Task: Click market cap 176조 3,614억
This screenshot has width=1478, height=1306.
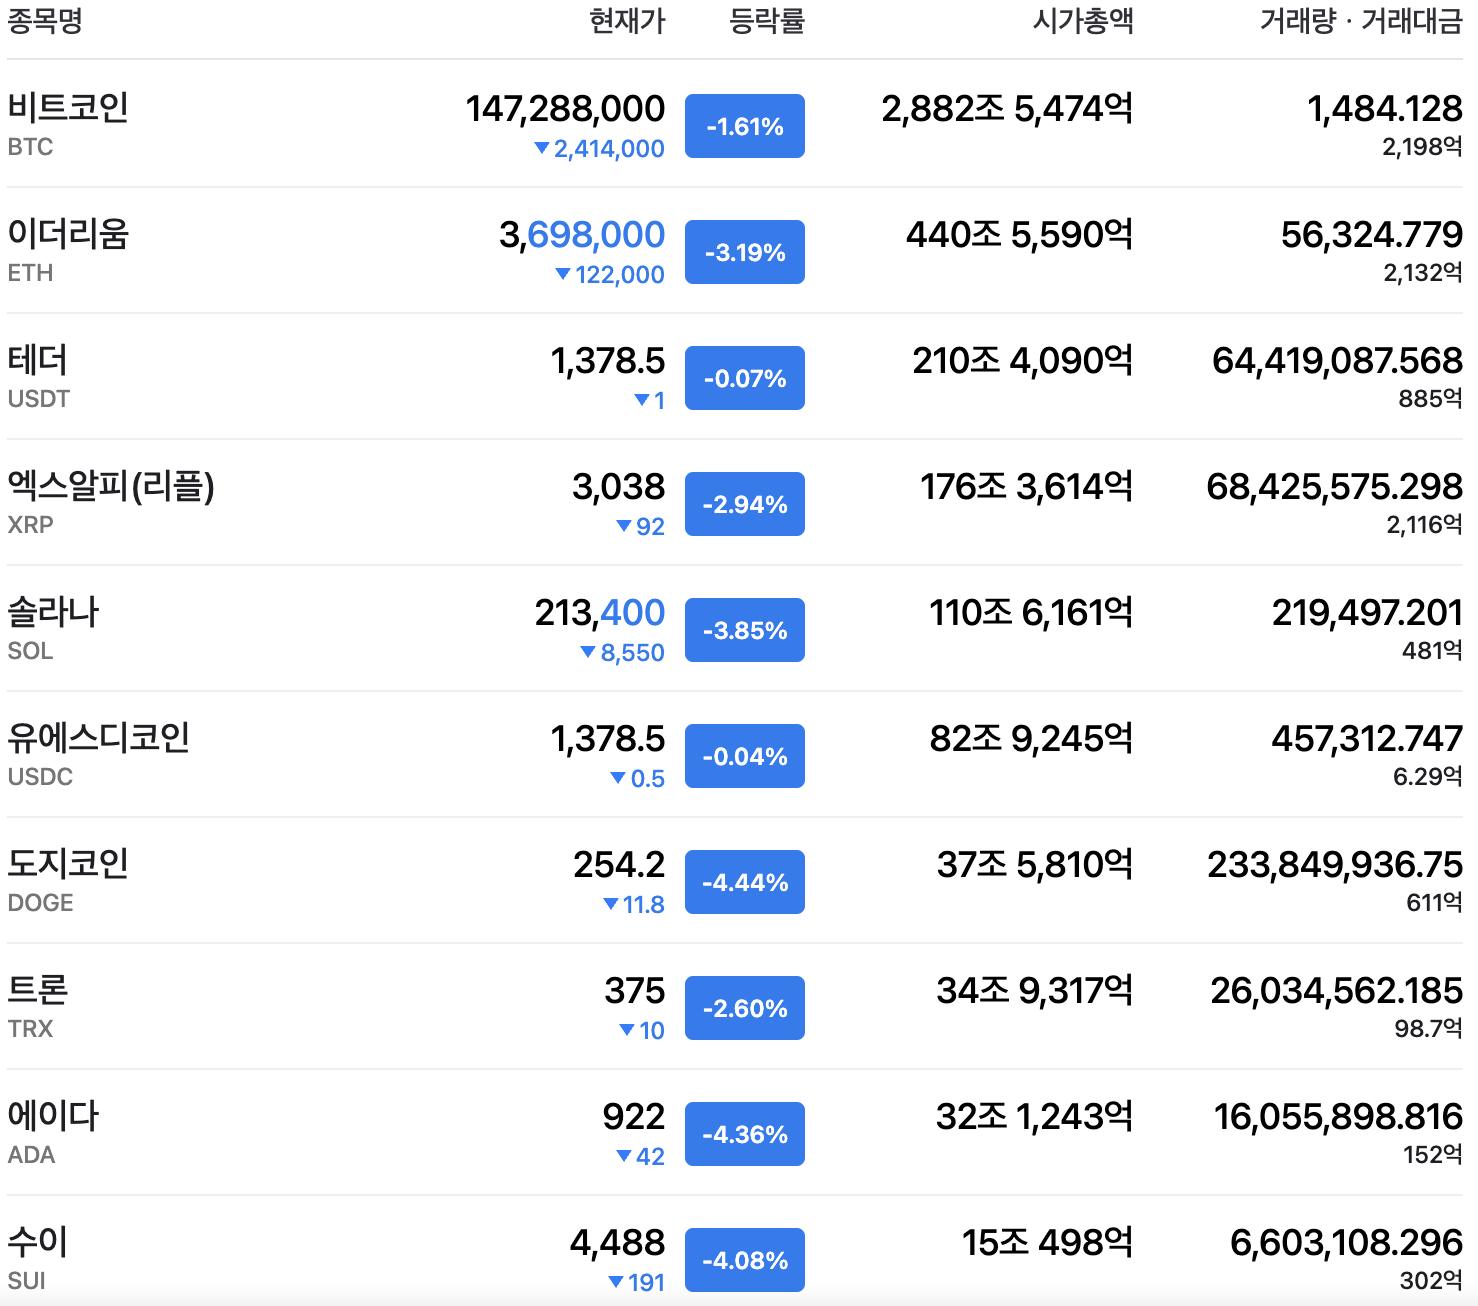Action: click(1027, 486)
